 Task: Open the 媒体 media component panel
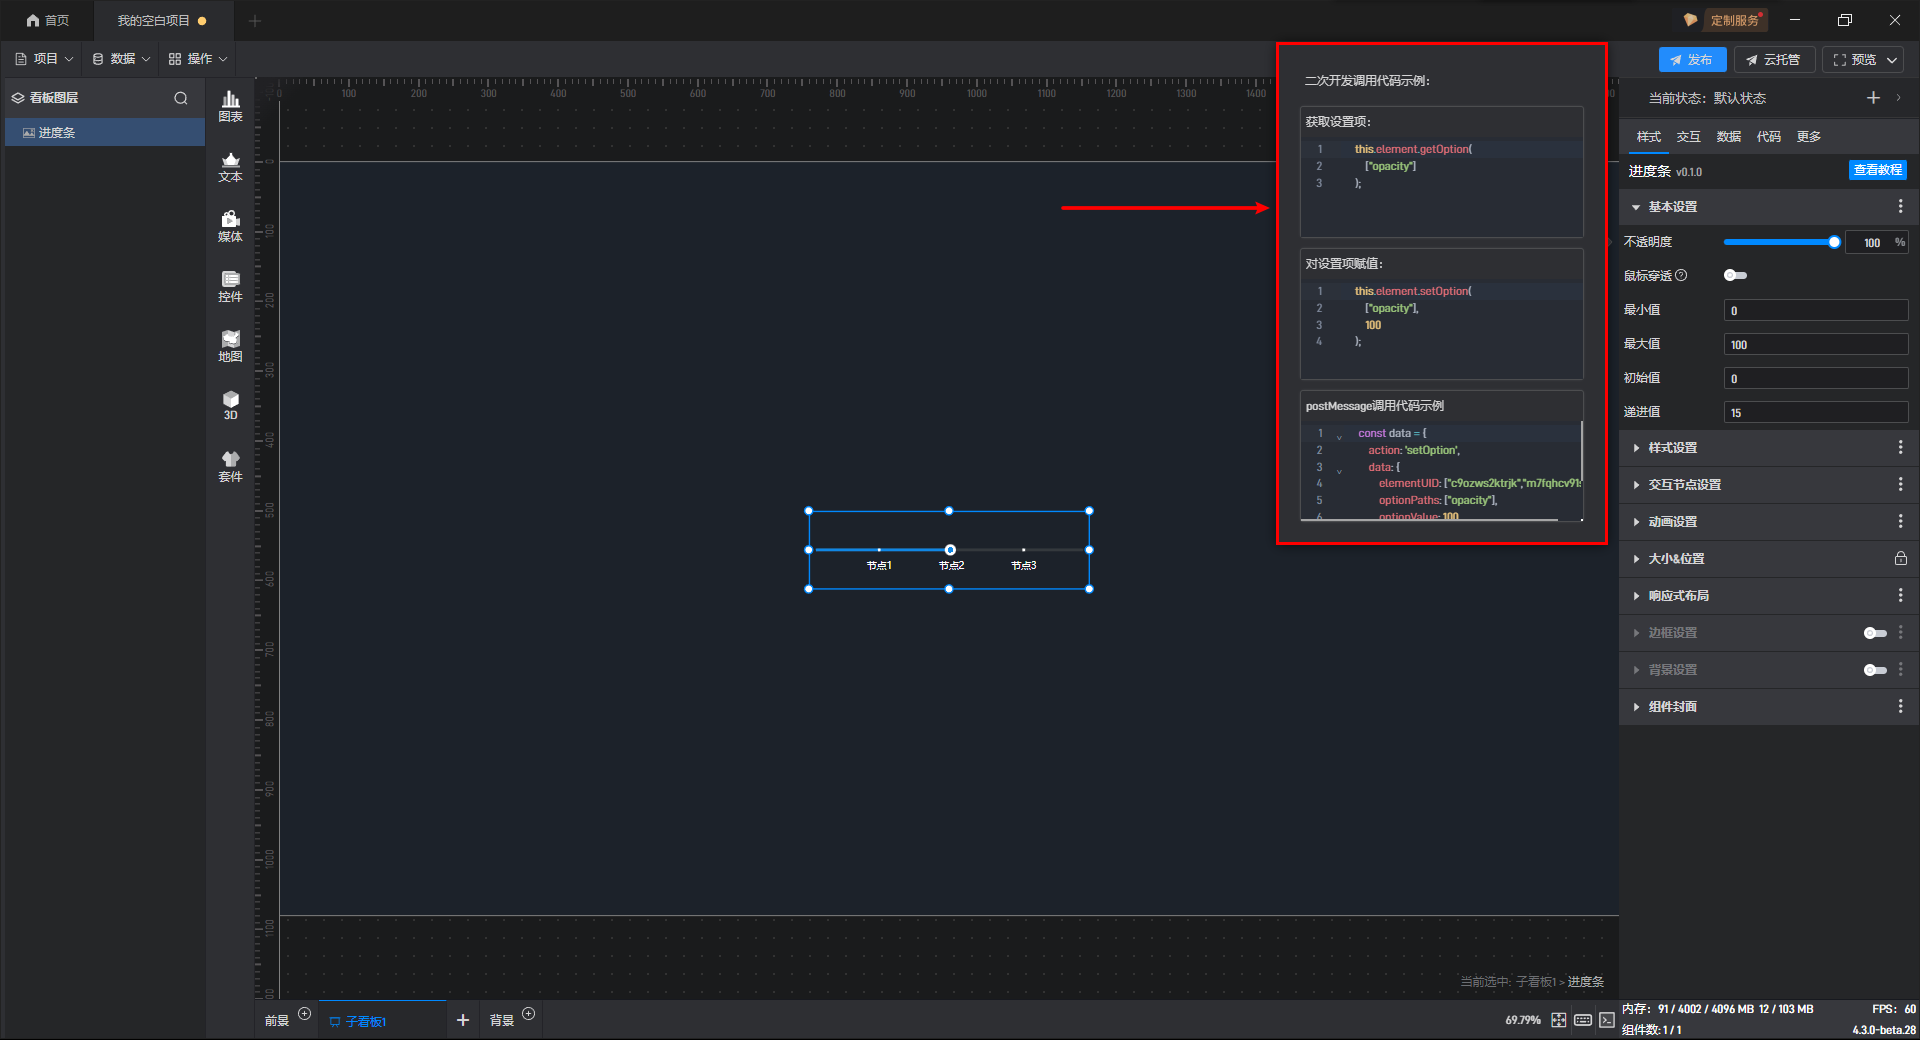coord(230,226)
